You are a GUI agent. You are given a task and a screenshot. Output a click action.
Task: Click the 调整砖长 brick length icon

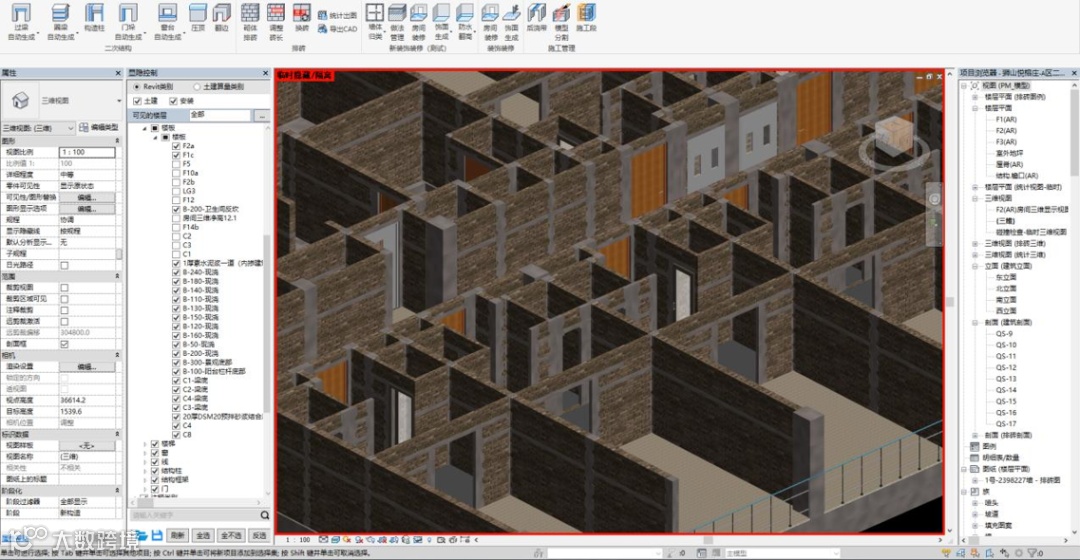(x=276, y=13)
